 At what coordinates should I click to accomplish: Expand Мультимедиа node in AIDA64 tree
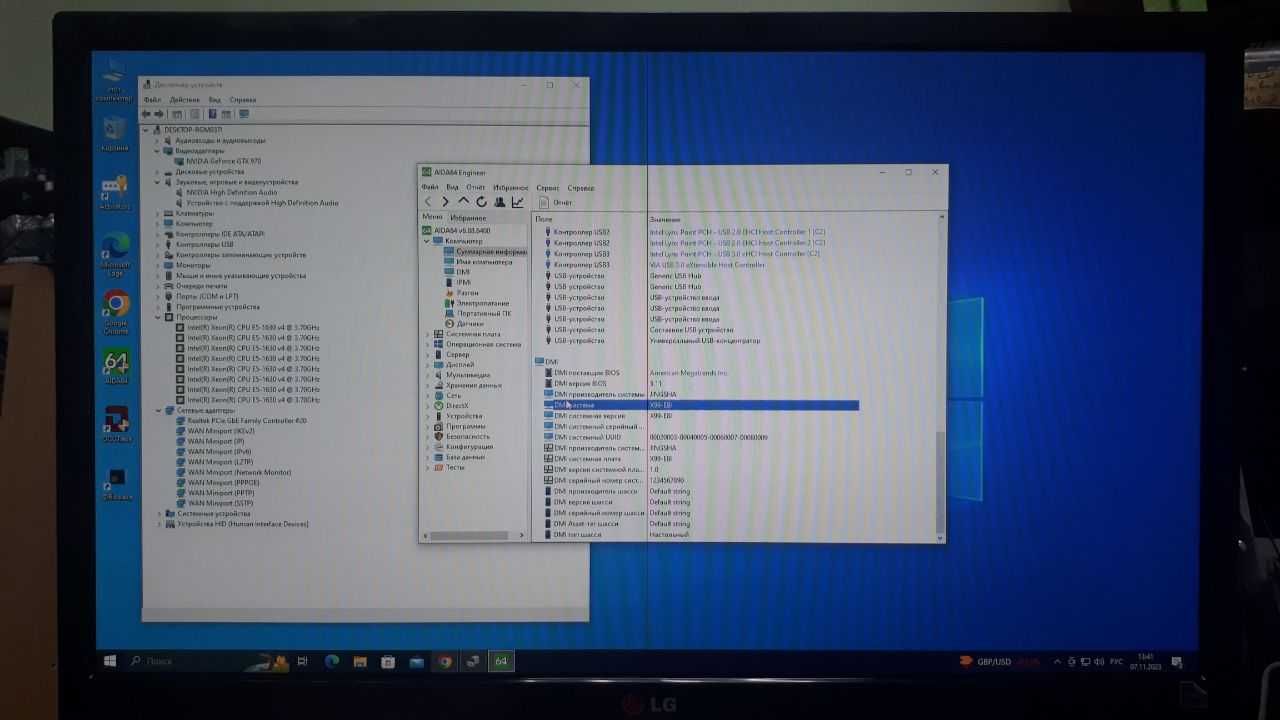[x=427, y=375]
